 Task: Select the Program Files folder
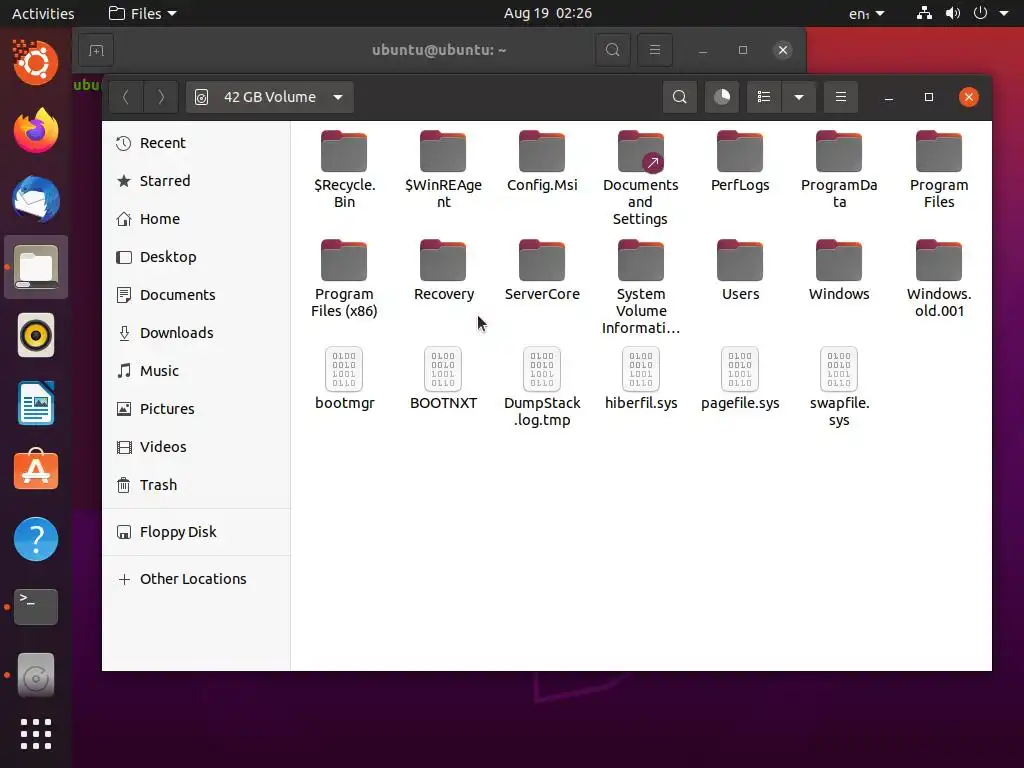point(938,170)
